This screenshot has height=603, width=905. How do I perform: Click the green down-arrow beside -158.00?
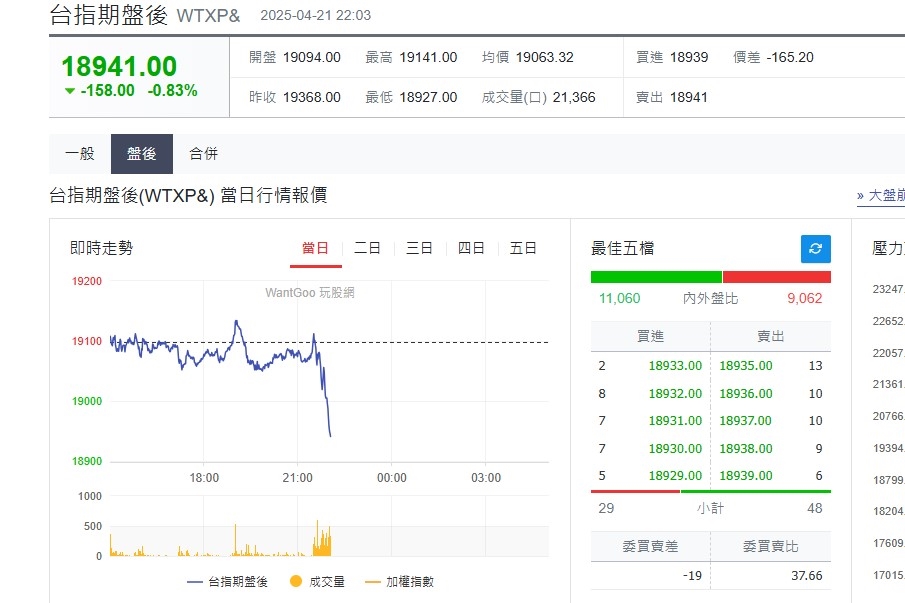coord(69,91)
